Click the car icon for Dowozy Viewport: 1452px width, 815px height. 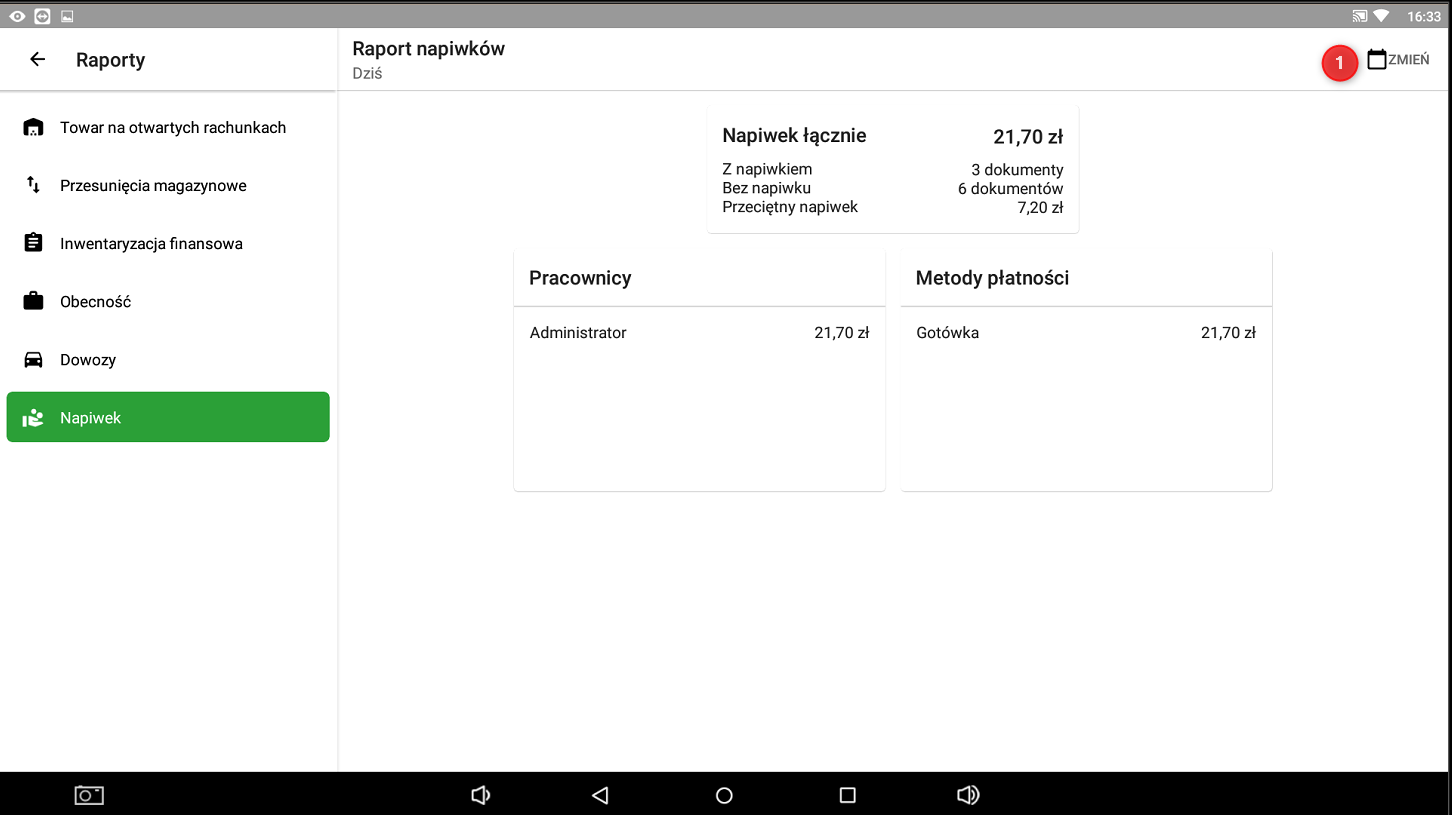[33, 360]
